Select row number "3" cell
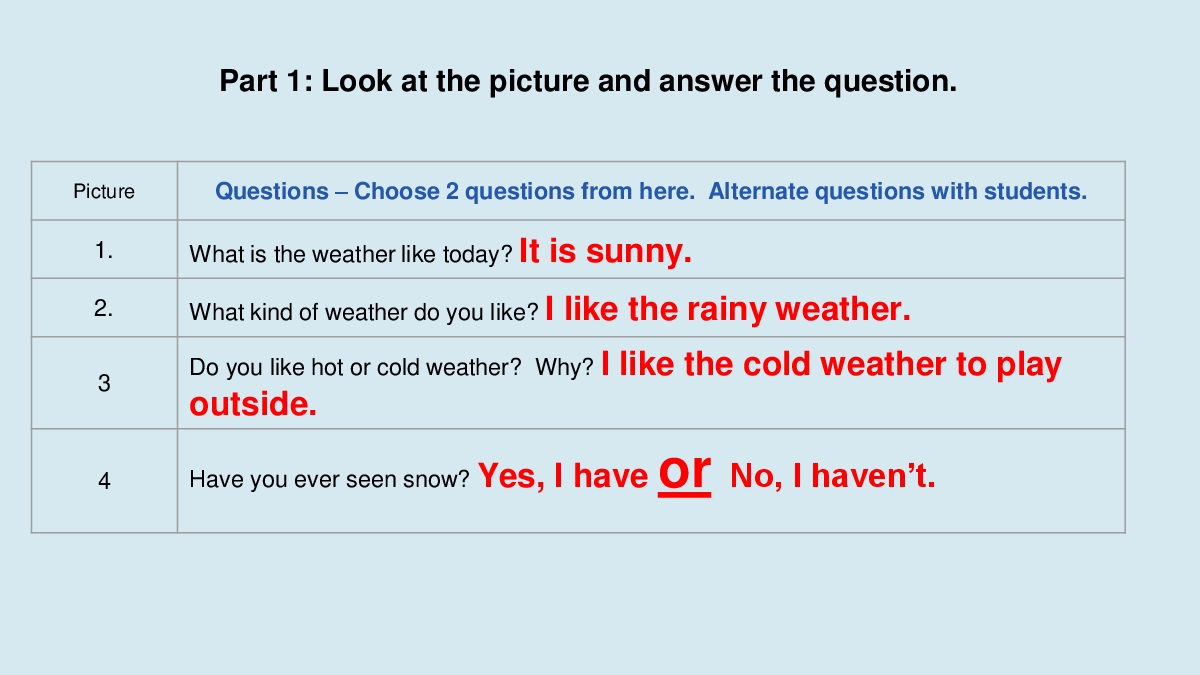 click(104, 383)
